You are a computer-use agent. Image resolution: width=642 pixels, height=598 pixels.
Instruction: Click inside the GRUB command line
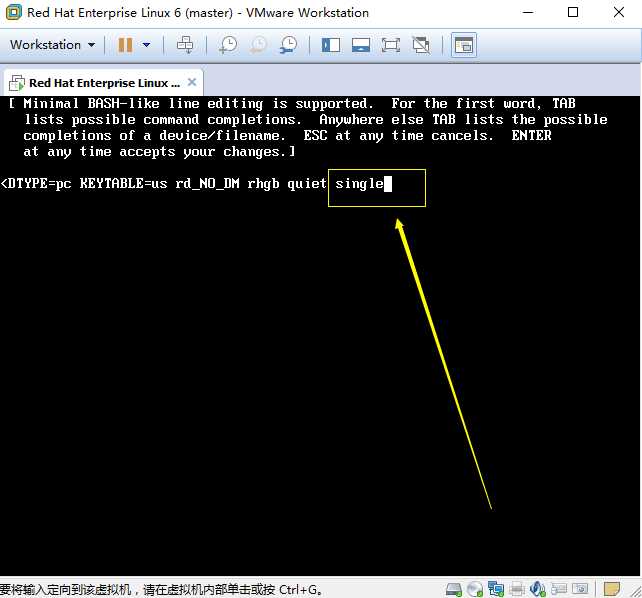[x=197, y=183]
